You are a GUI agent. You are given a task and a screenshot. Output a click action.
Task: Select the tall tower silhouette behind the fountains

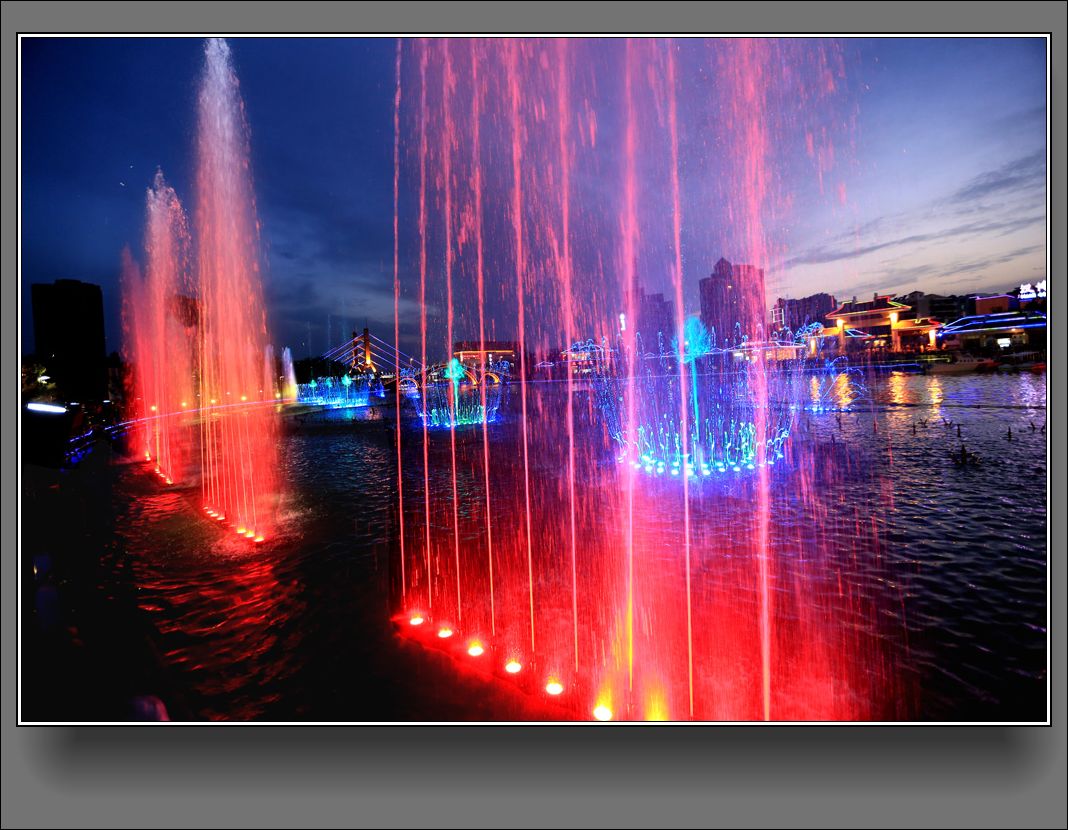pos(731,300)
